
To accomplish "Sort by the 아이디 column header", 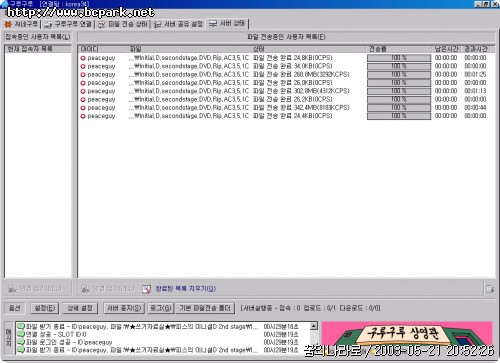I will coord(103,49).
